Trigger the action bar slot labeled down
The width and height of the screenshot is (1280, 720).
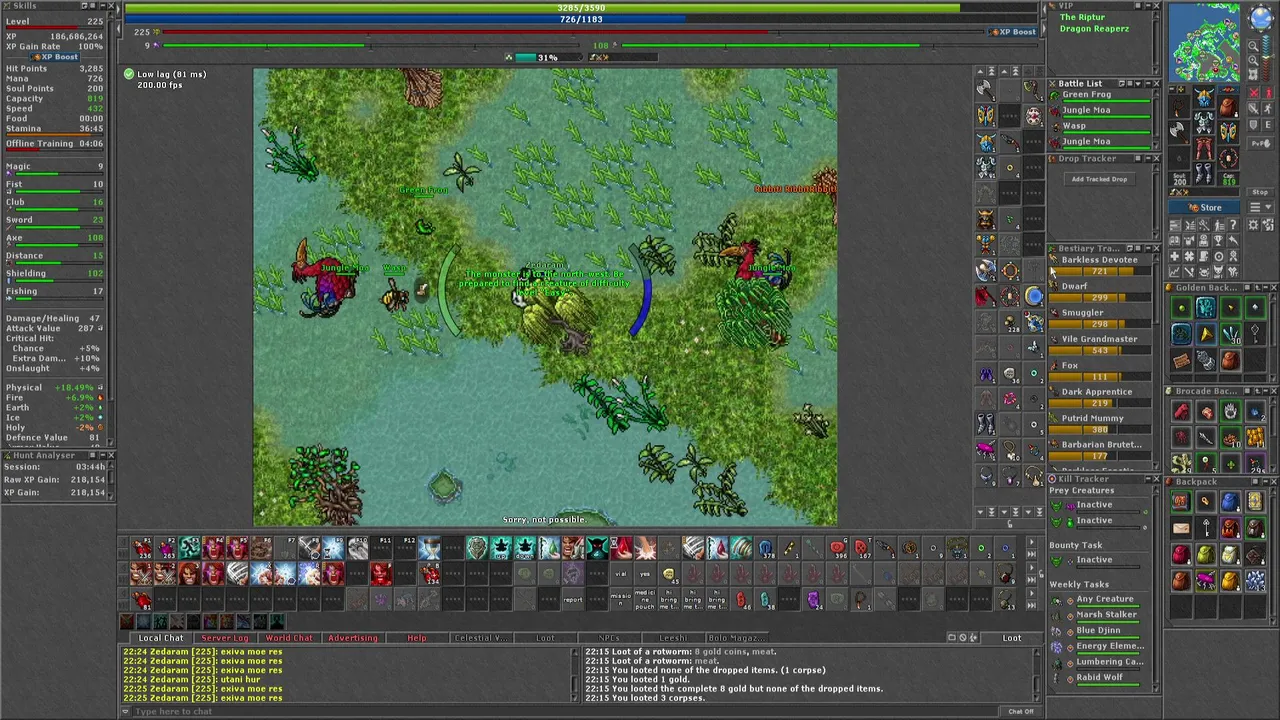[525, 546]
